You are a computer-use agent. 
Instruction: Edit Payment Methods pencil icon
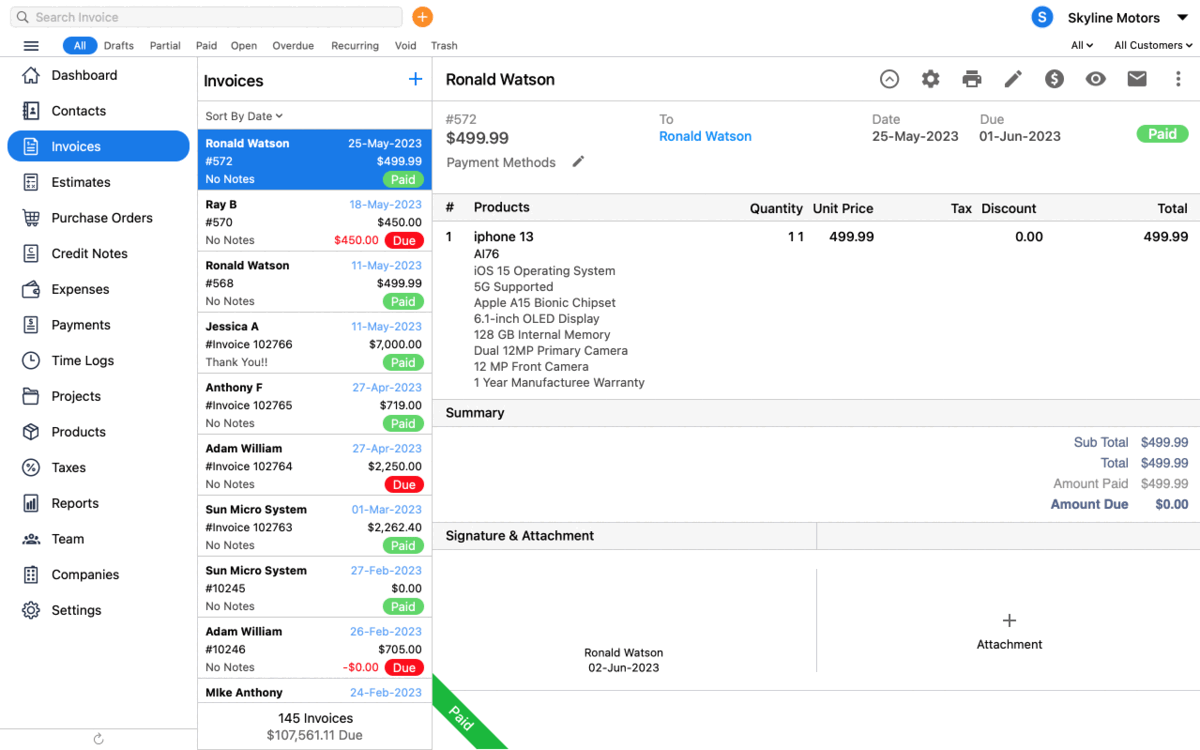578,162
